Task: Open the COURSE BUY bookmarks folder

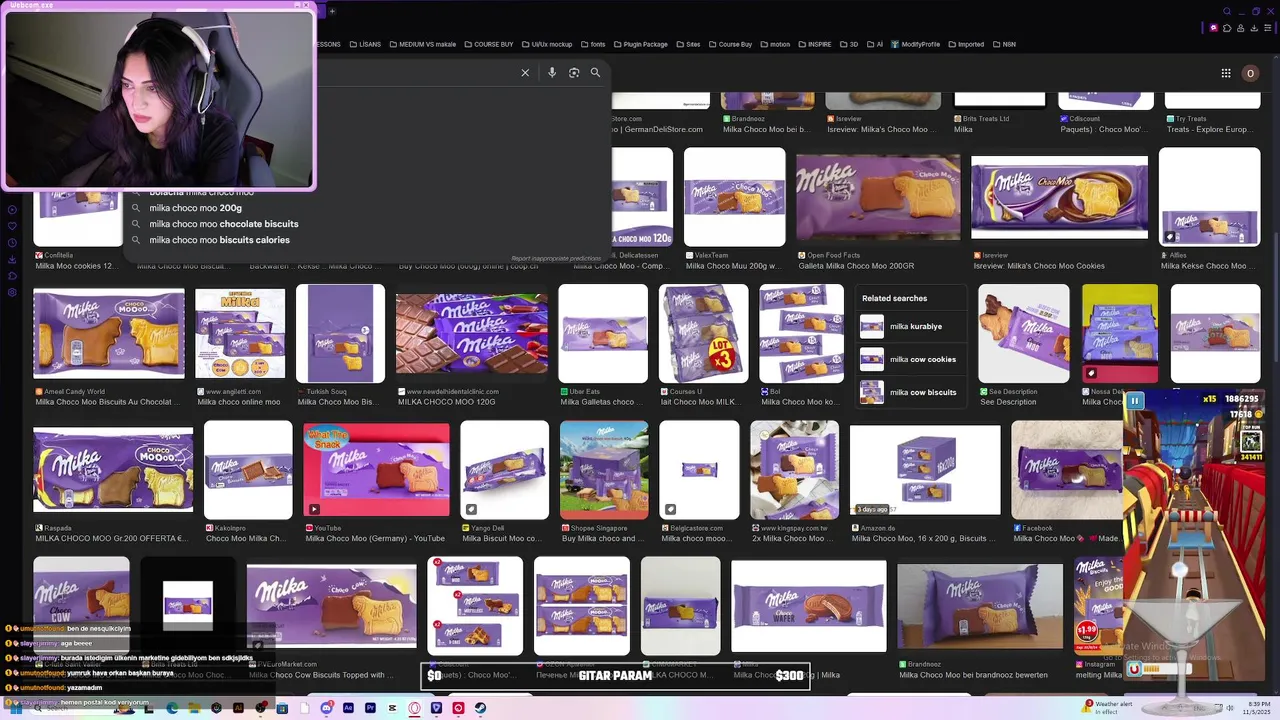Action: [488, 44]
